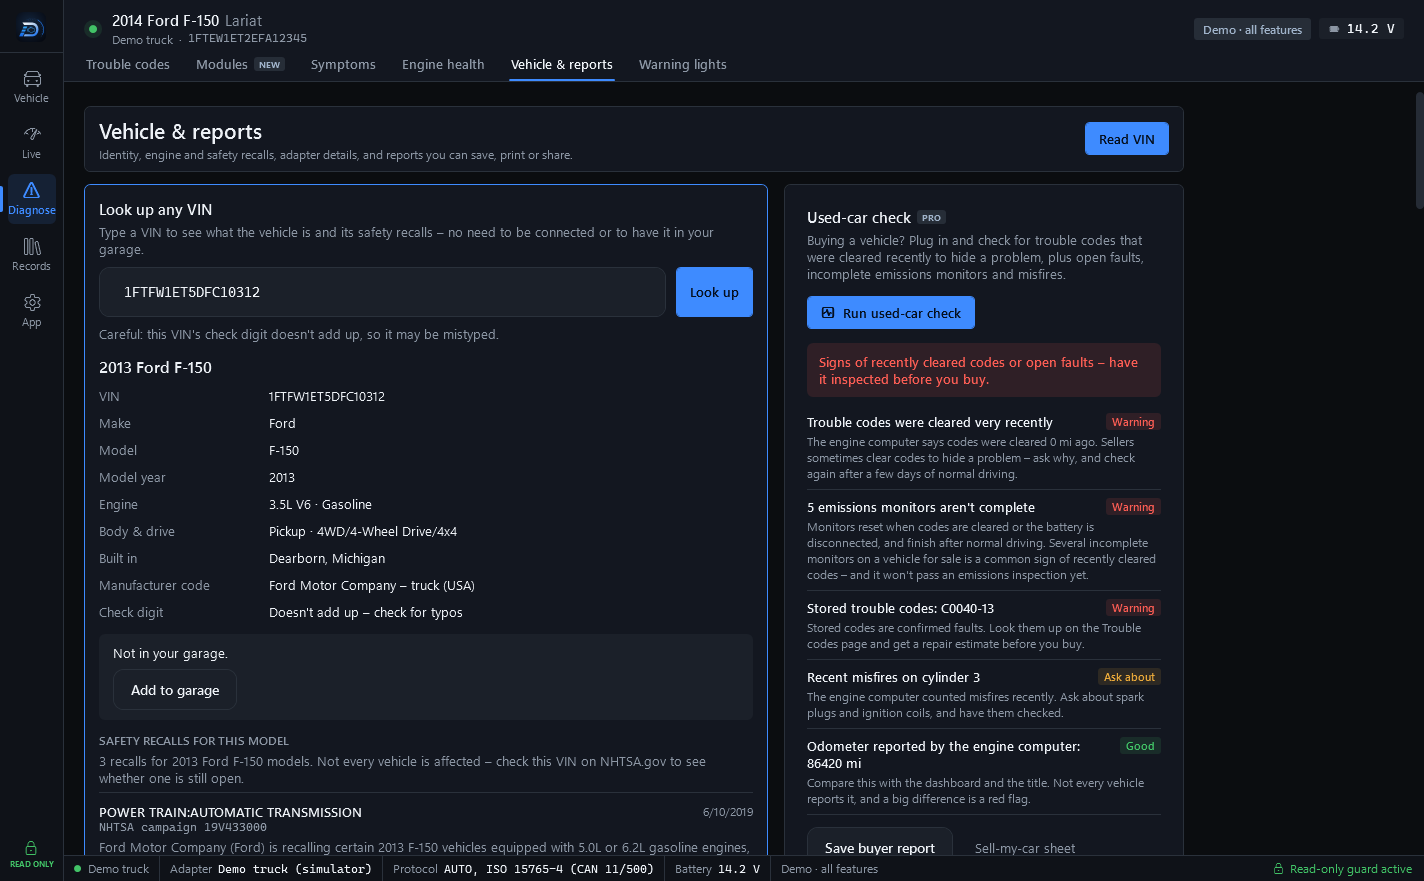Image resolution: width=1424 pixels, height=881 pixels.
Task: Click the Adapter Demo truck (simulator) status entry
Action: point(270,869)
